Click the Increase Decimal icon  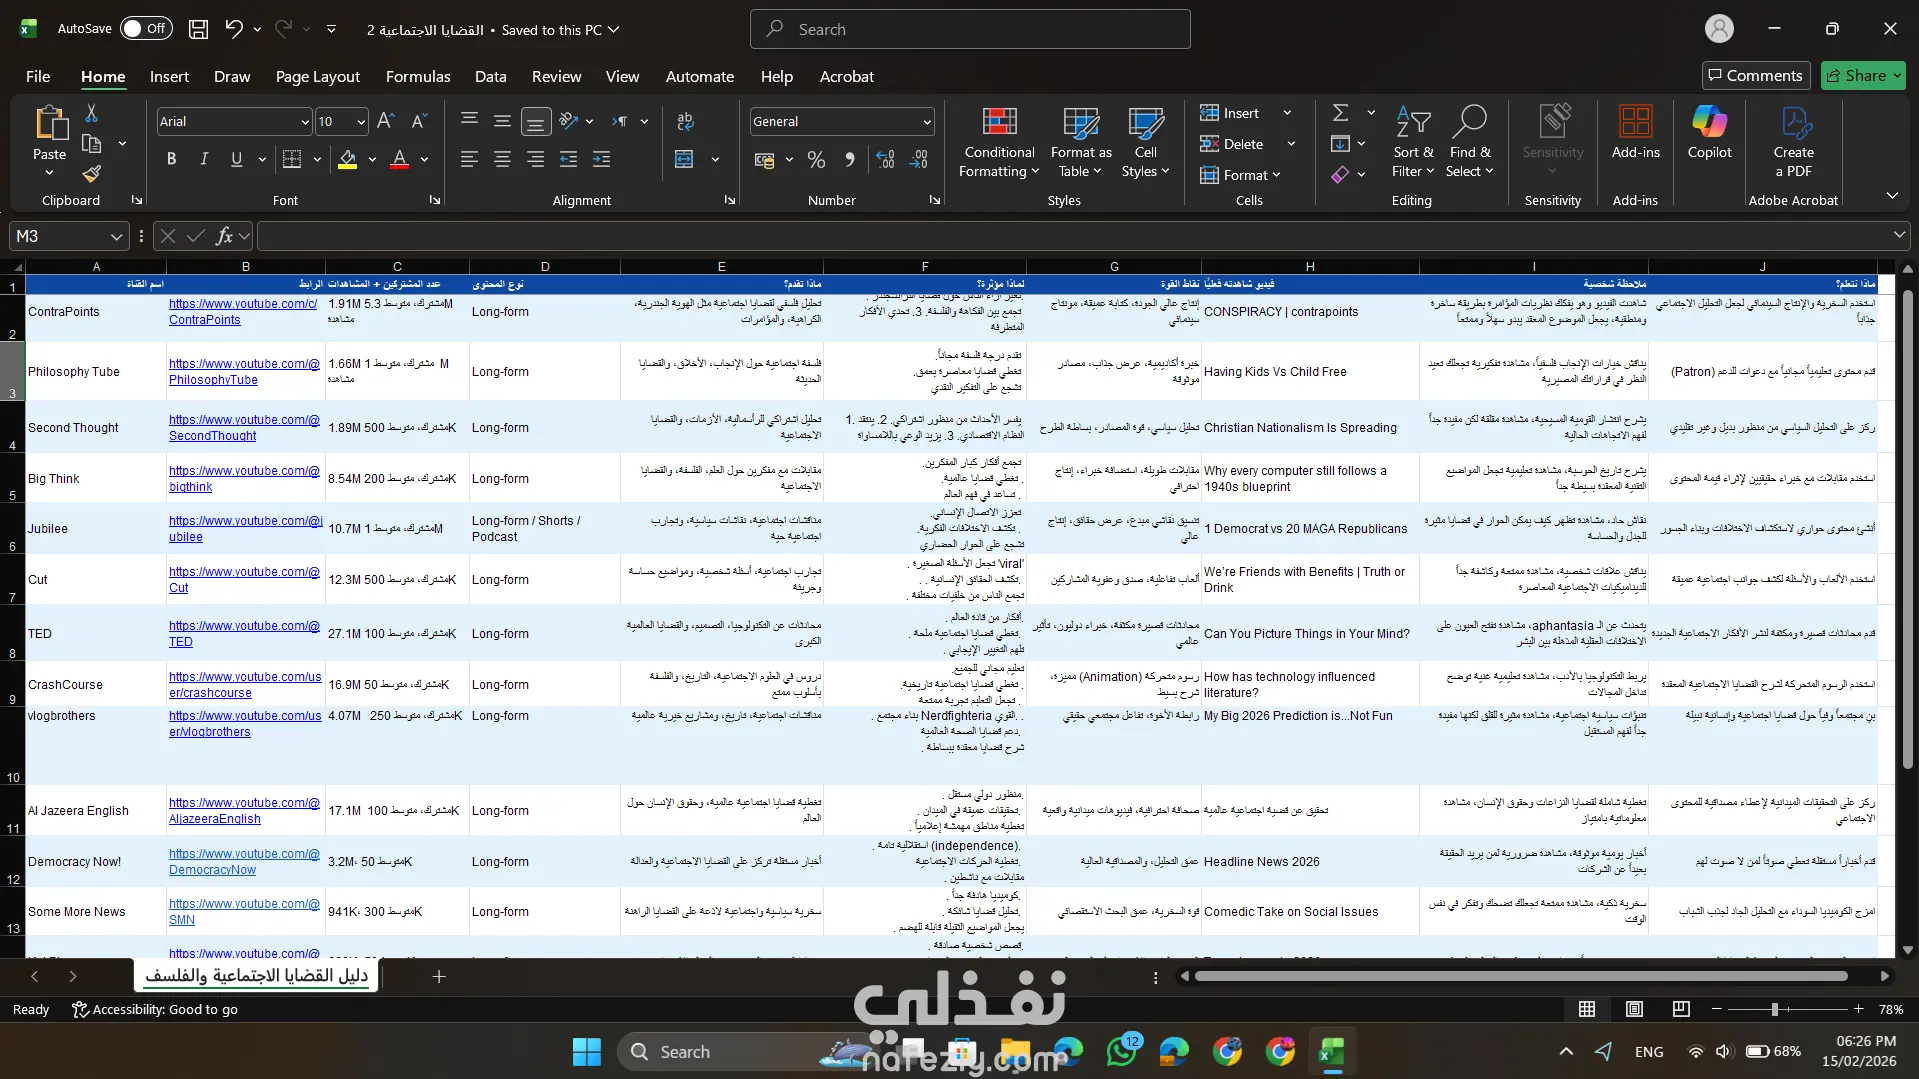885,159
